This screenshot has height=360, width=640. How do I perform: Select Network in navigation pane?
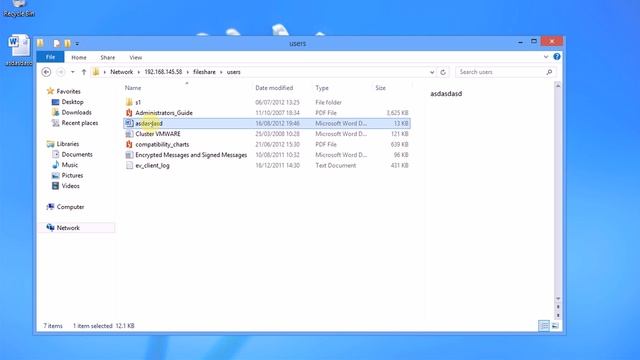coord(68,228)
